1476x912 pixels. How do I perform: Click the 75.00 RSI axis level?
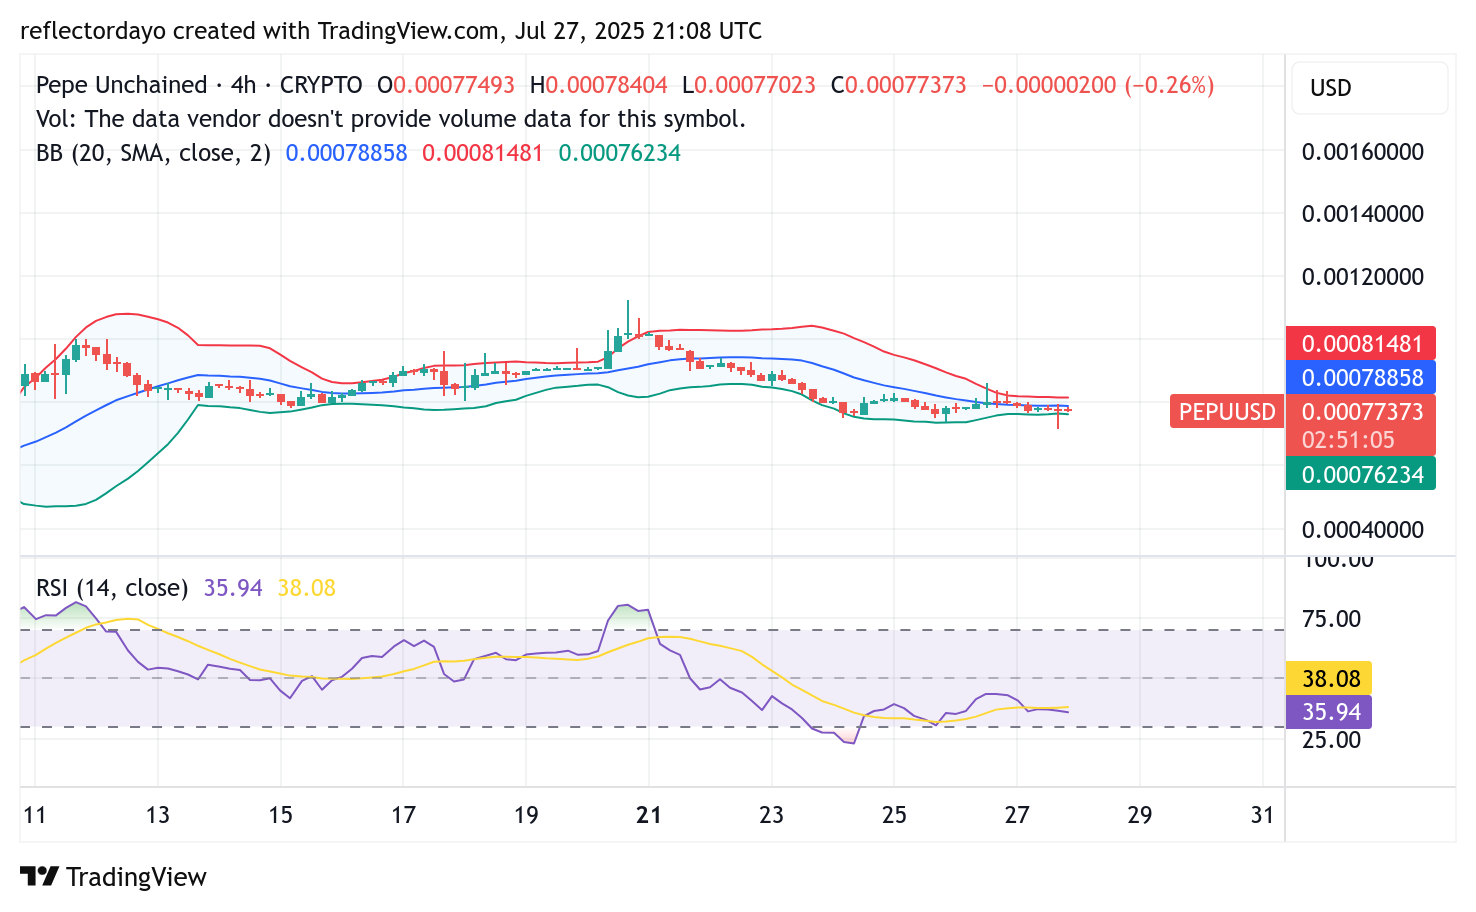pyautogui.click(x=1331, y=619)
